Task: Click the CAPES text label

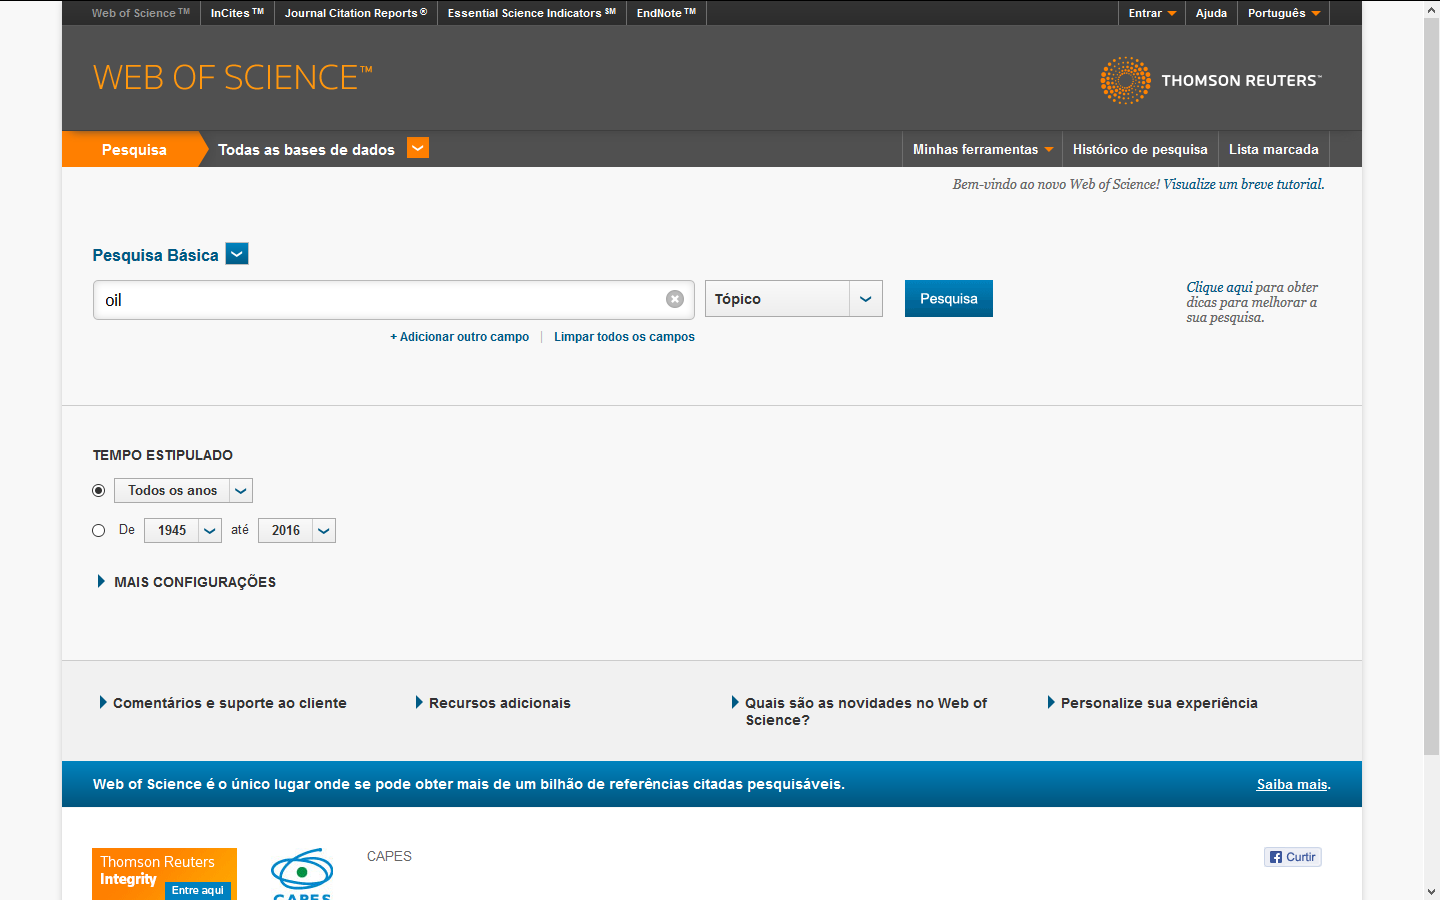Action: coord(389,856)
